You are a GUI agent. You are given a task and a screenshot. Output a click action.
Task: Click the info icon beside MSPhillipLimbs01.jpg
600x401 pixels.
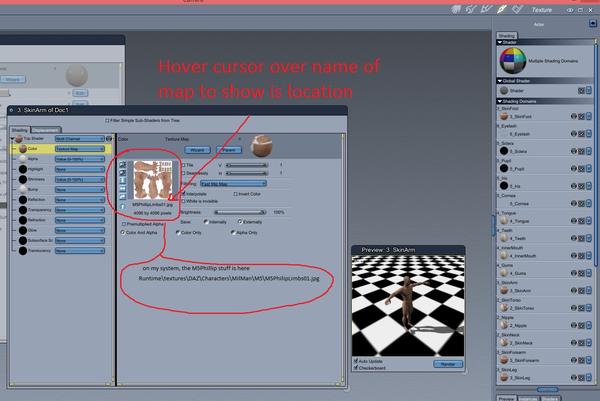tap(122, 206)
